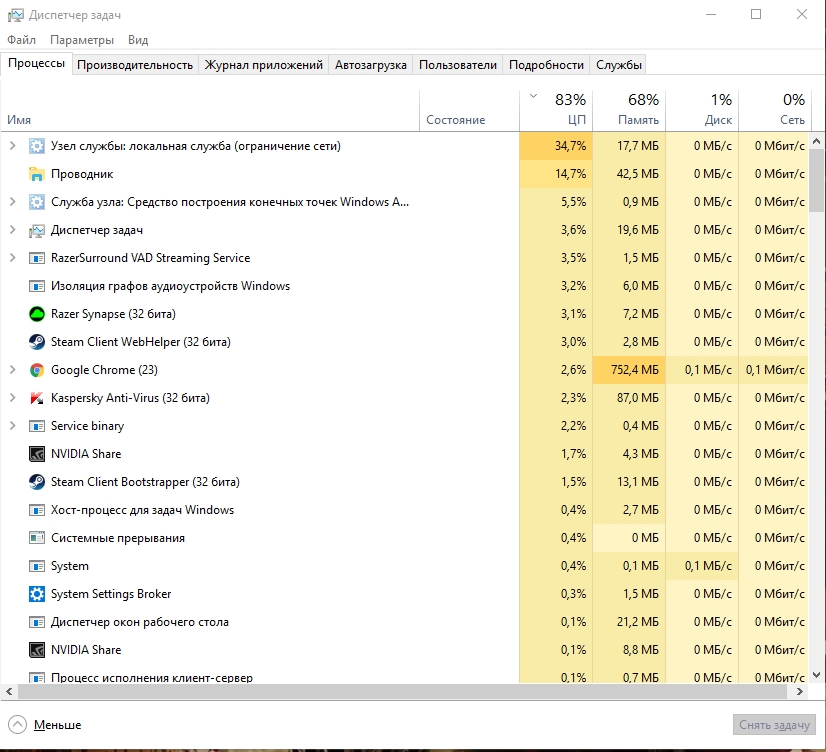826x752 pixels.
Task: Expand the RazerSurround VAD Streaming Service group
Action: pyautogui.click(x=12, y=258)
